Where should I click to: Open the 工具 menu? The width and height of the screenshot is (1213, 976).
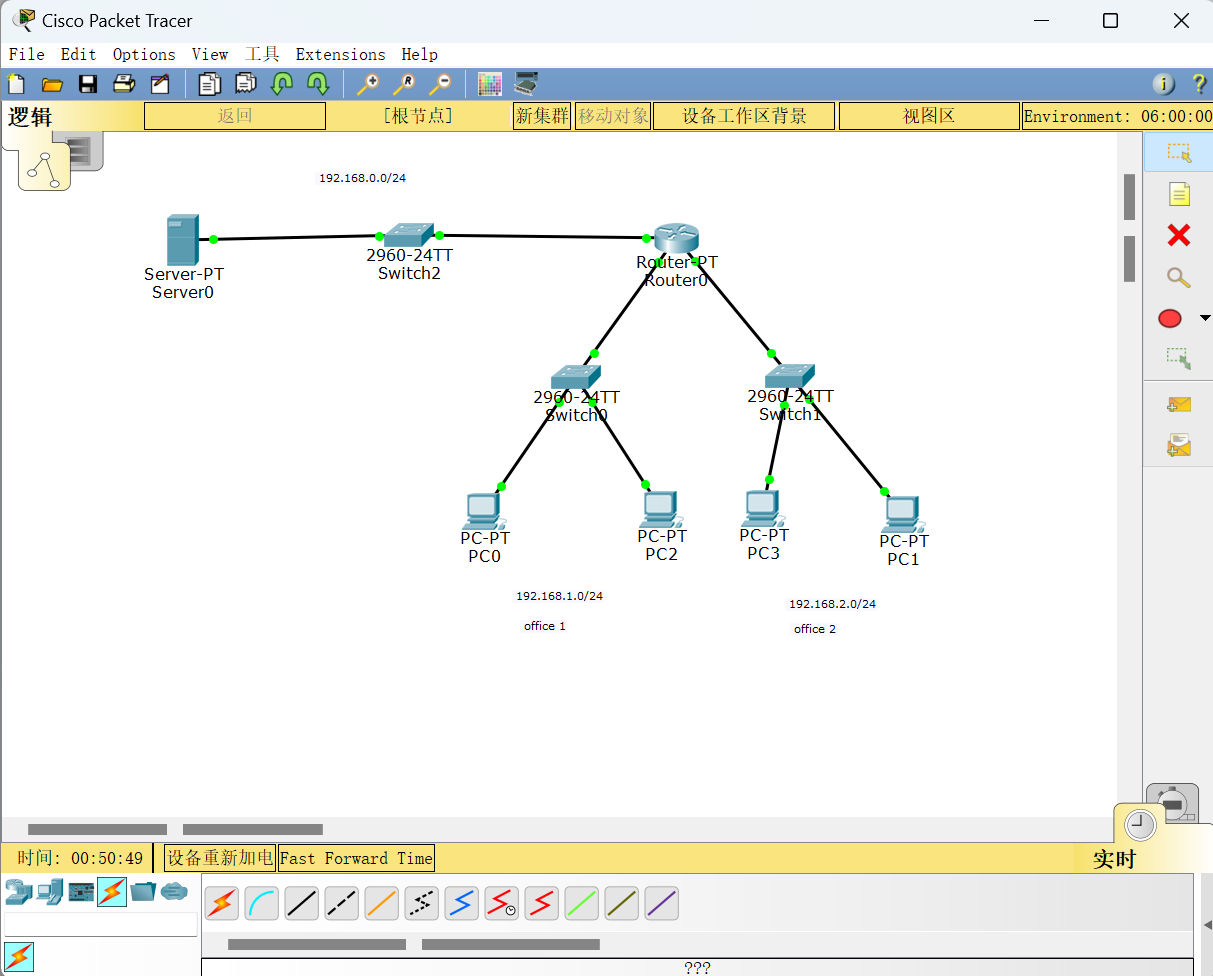262,54
